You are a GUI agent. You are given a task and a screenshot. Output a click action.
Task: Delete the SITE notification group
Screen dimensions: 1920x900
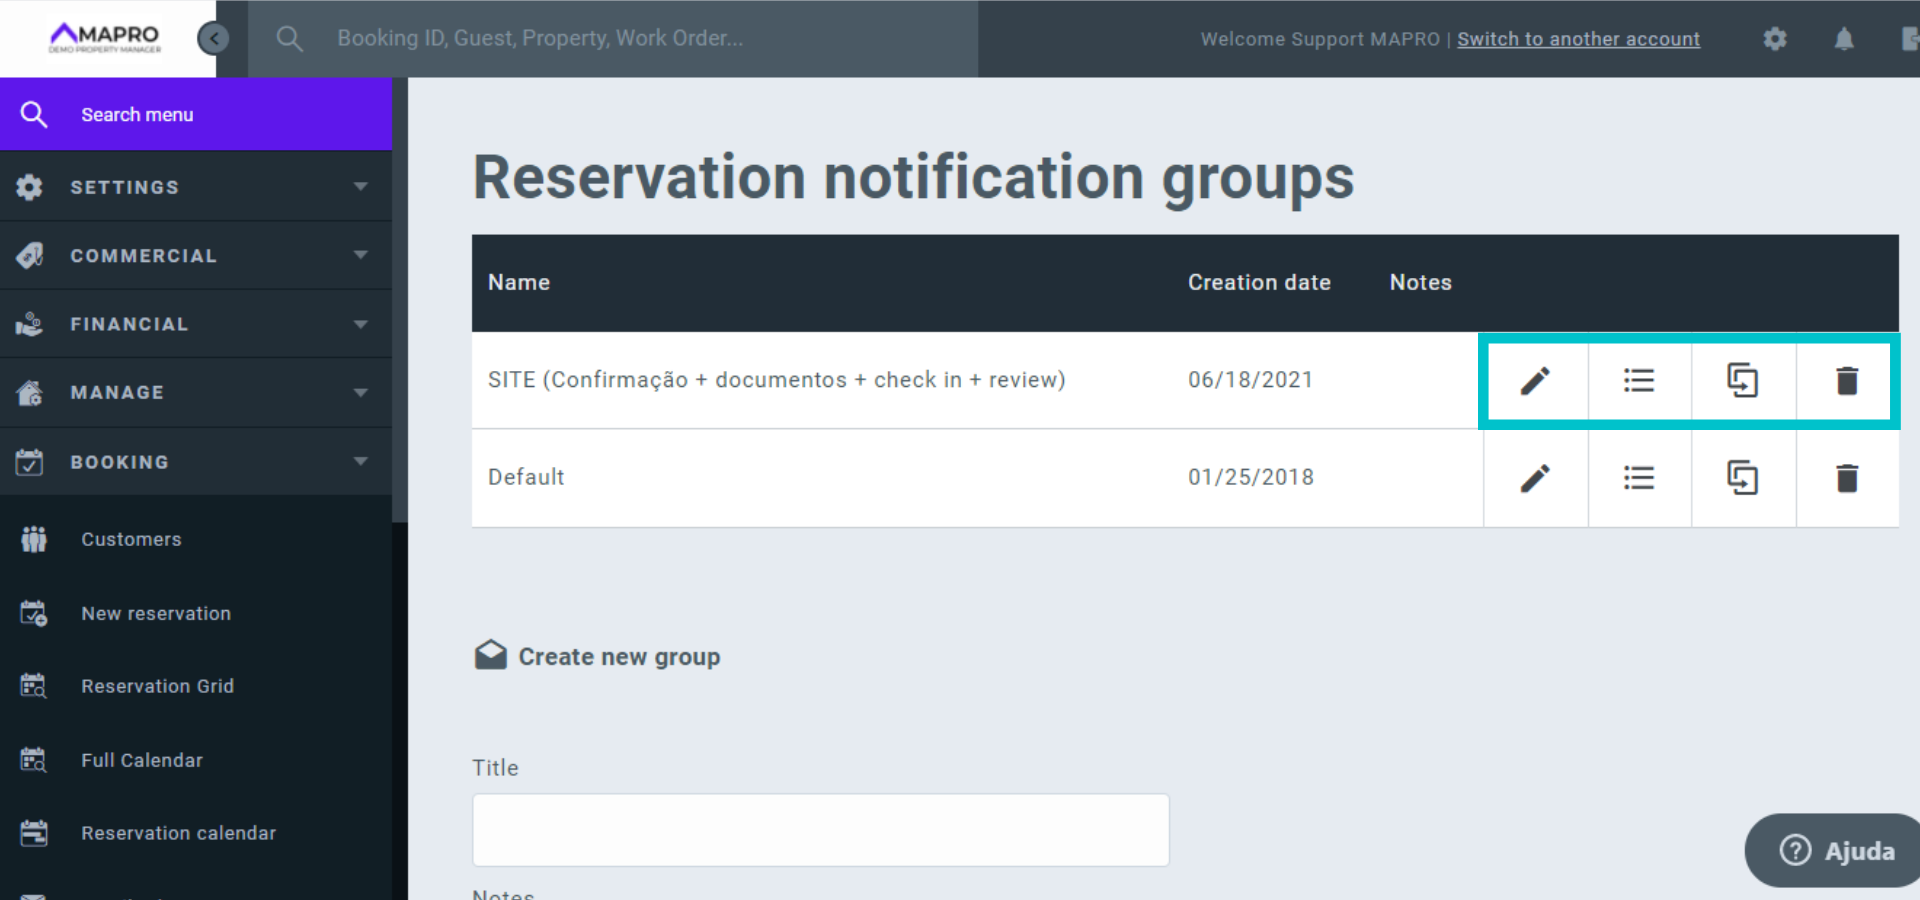click(1847, 381)
